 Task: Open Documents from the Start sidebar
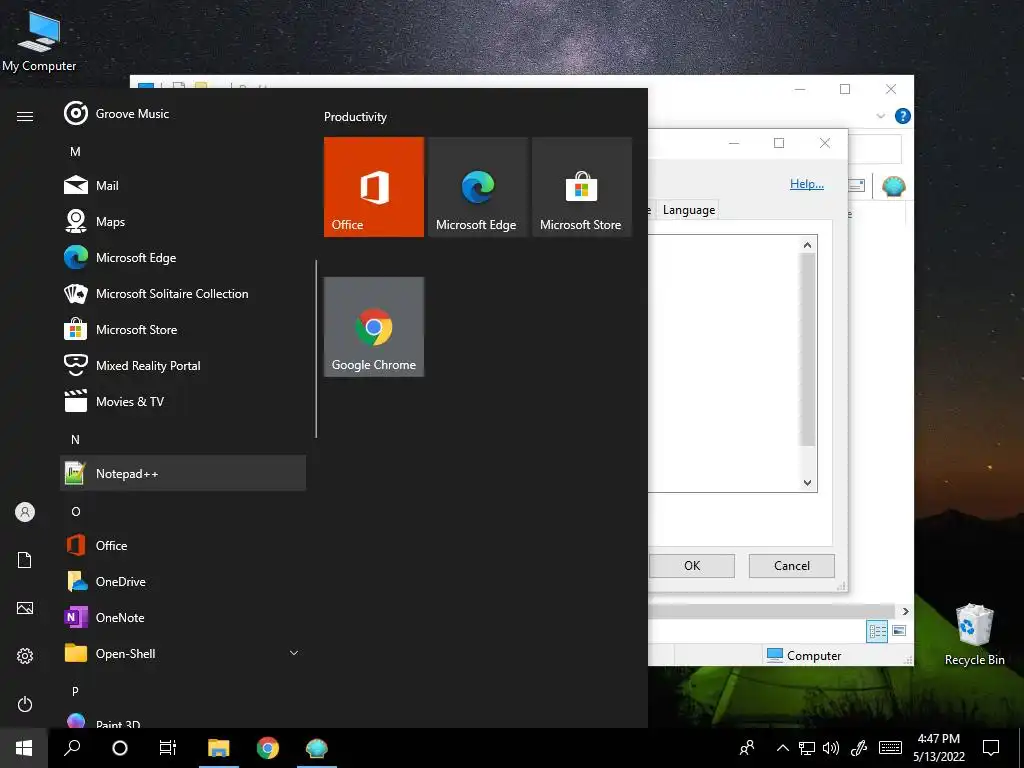(x=25, y=560)
